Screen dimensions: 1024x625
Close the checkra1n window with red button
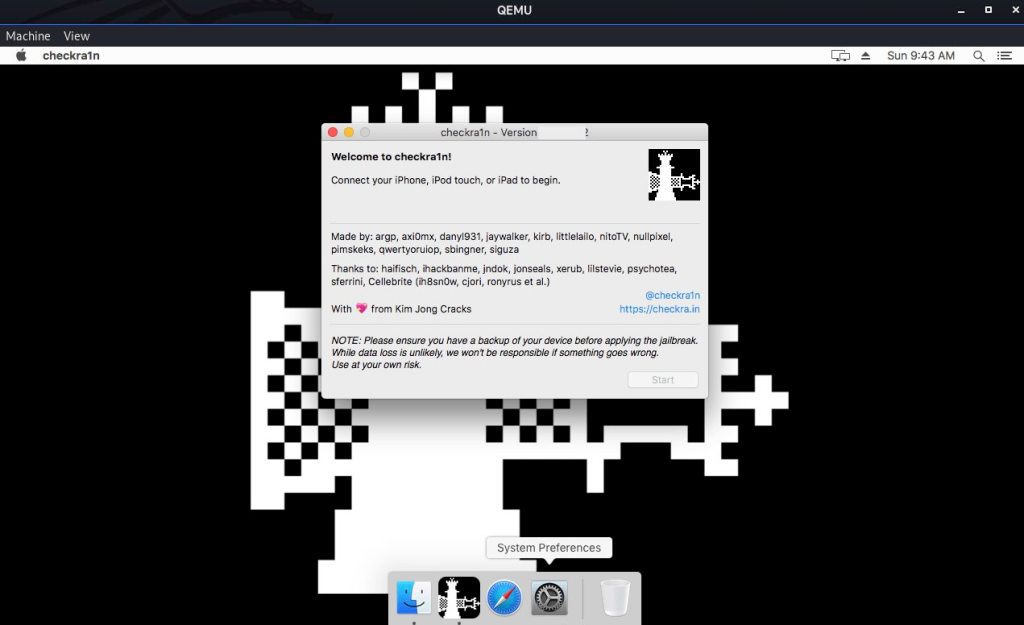click(332, 132)
